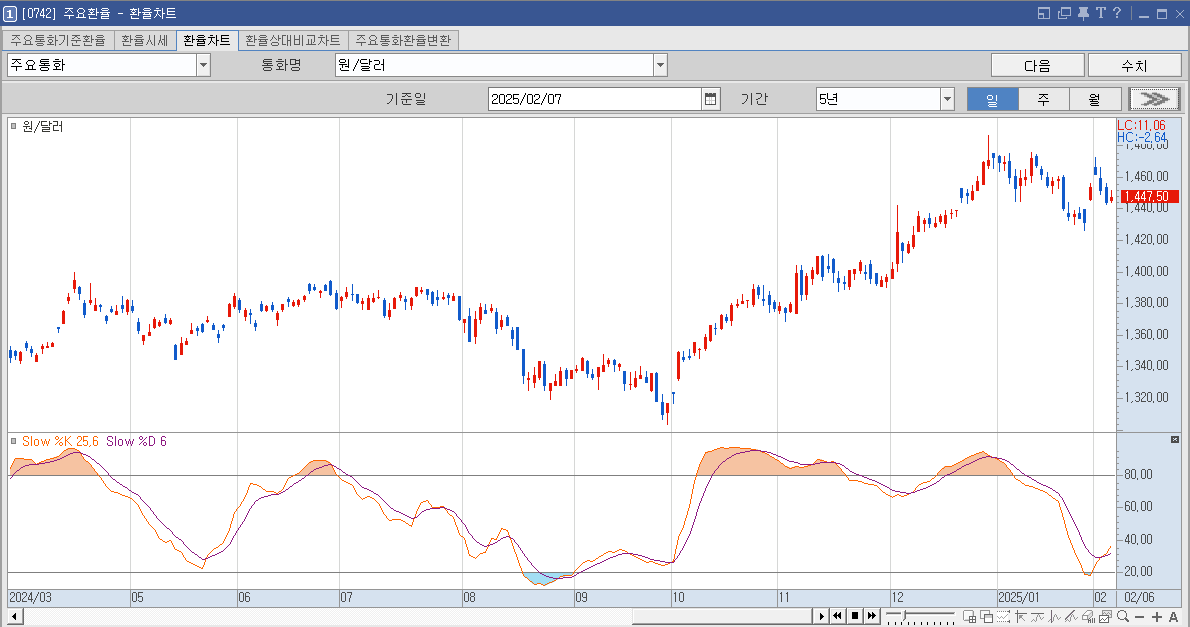
Task: Click the eraser chart tool icon
Action: pos(1088,616)
